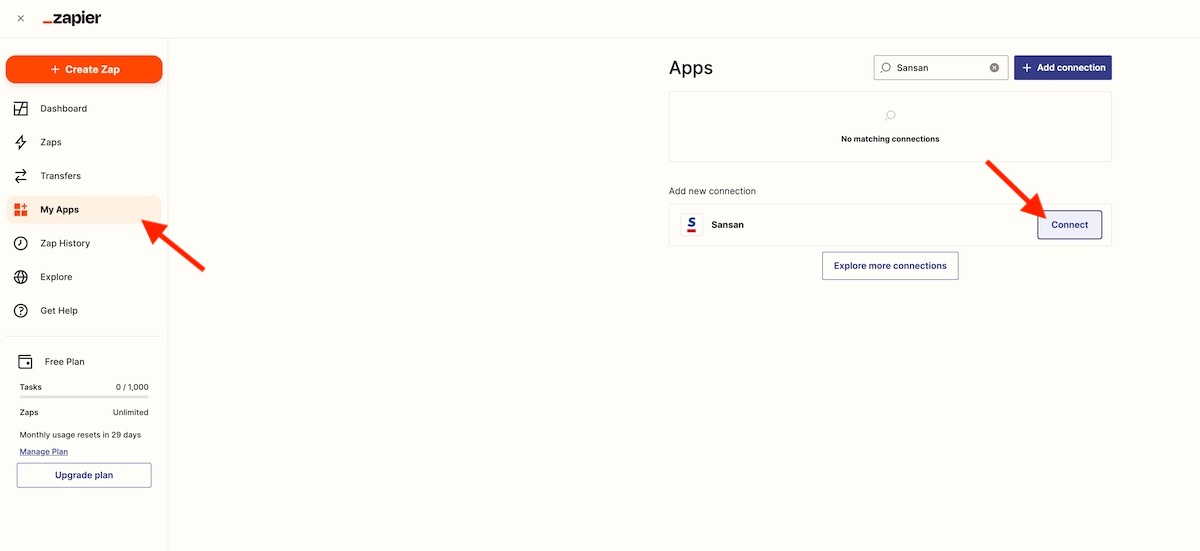Click the Zaps lightning icon
1200x551 pixels.
pyautogui.click(x=21, y=142)
